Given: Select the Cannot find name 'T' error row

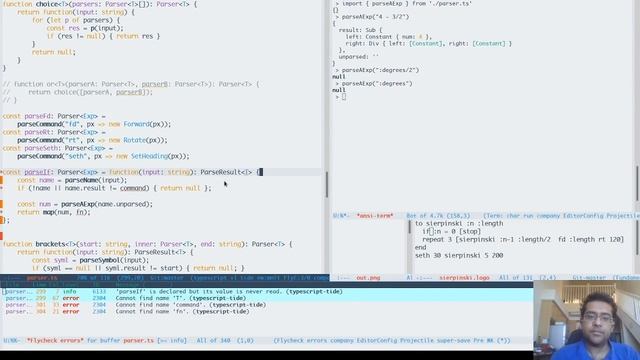Looking at the screenshot, I should pyautogui.click(x=267, y=298).
